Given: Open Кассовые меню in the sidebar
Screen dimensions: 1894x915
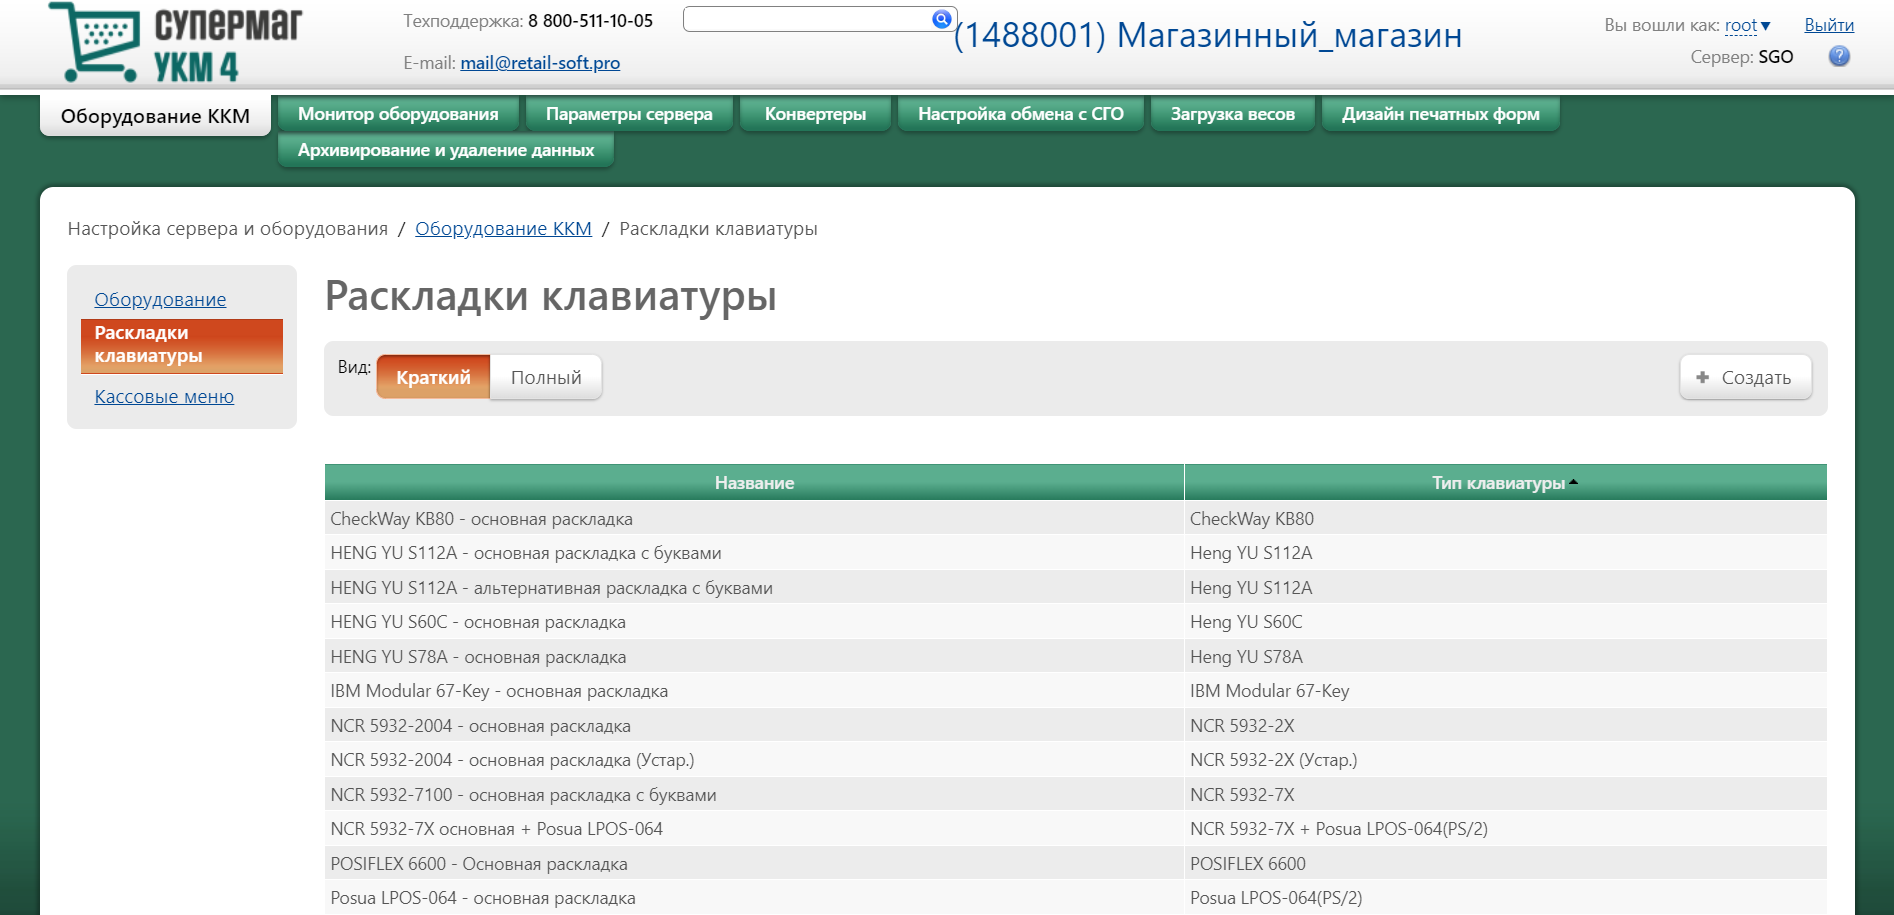Looking at the screenshot, I should pyautogui.click(x=164, y=396).
